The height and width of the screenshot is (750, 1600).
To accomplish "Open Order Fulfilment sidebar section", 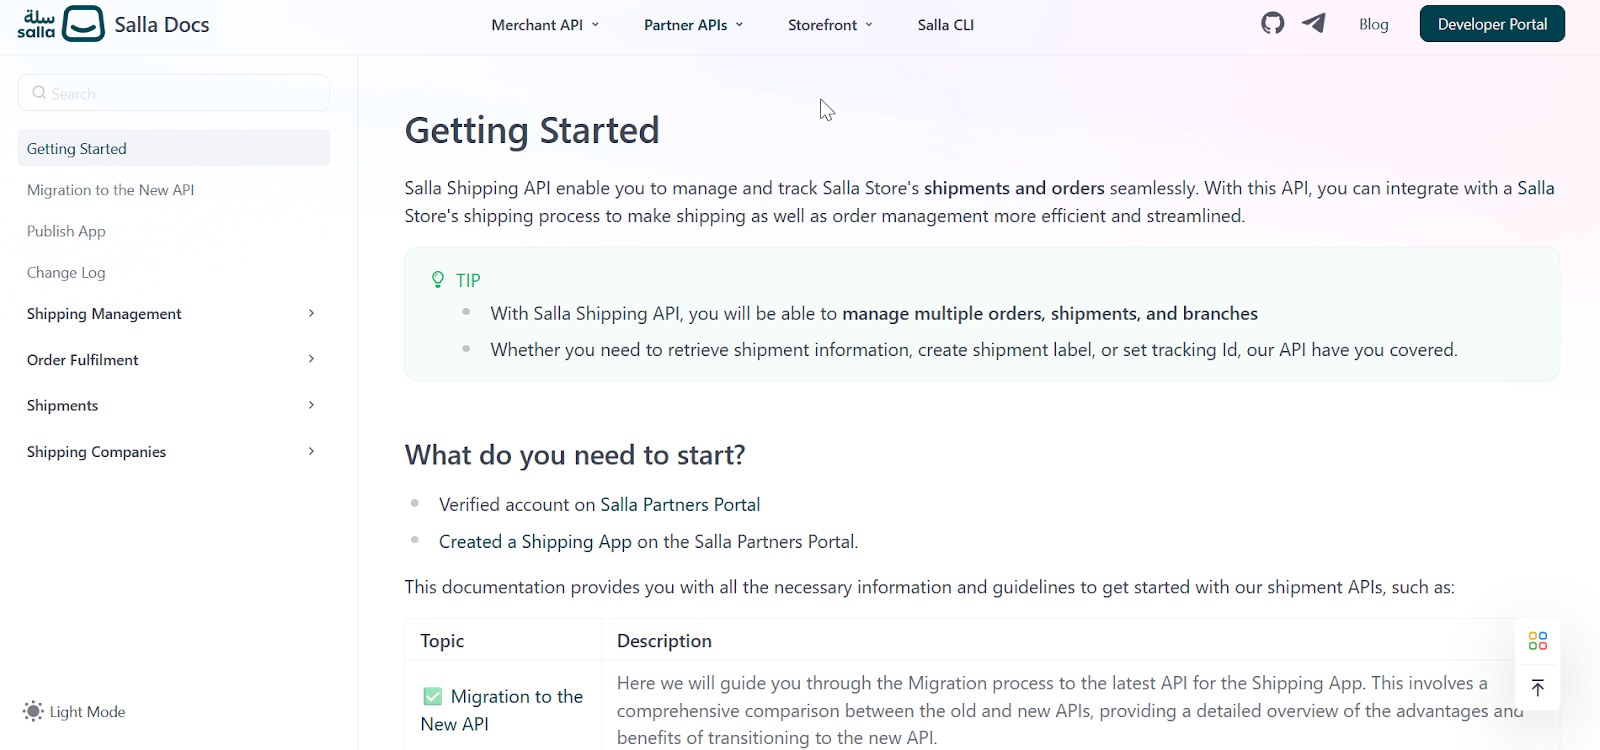I will coord(82,360).
